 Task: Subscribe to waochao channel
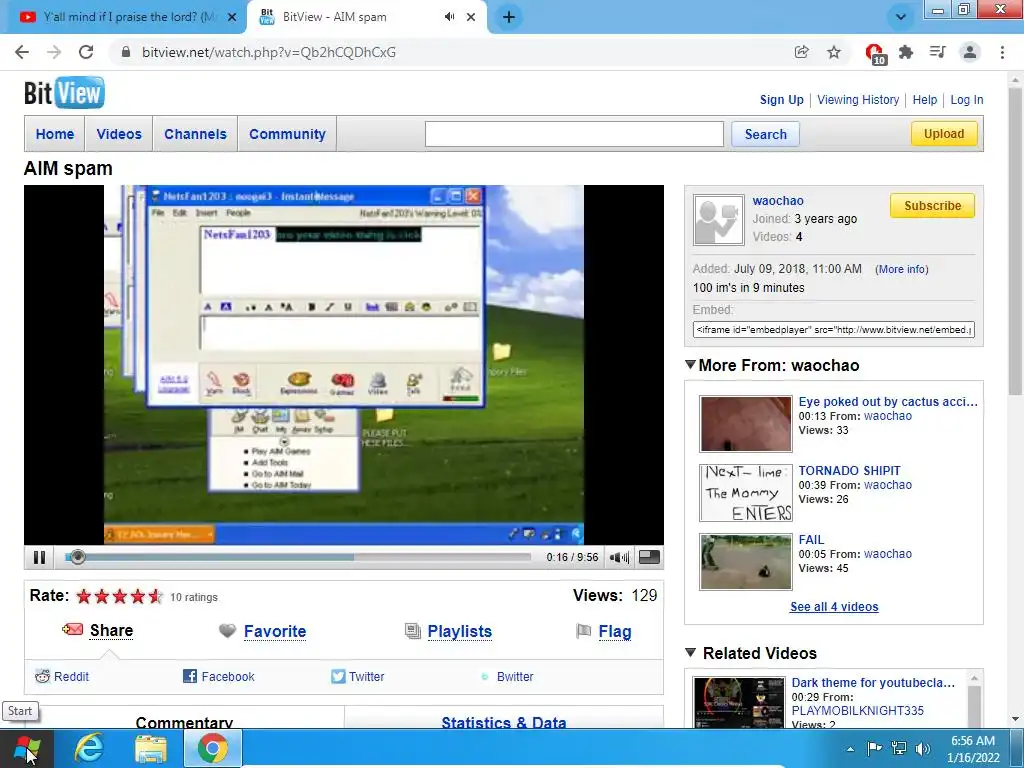click(932, 206)
